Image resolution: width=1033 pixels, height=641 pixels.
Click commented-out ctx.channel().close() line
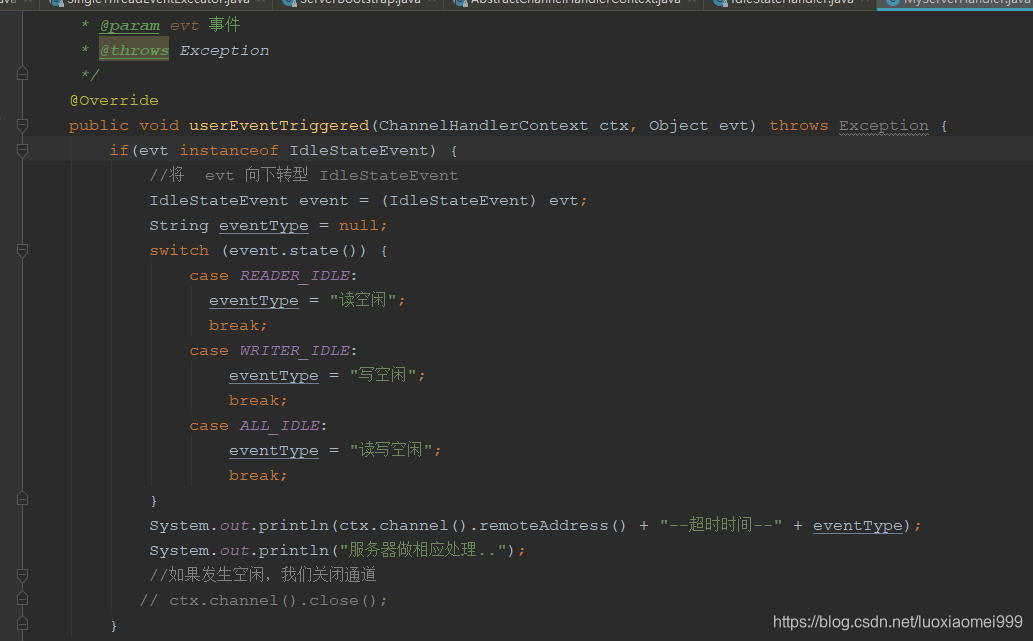pyautogui.click(x=264, y=600)
